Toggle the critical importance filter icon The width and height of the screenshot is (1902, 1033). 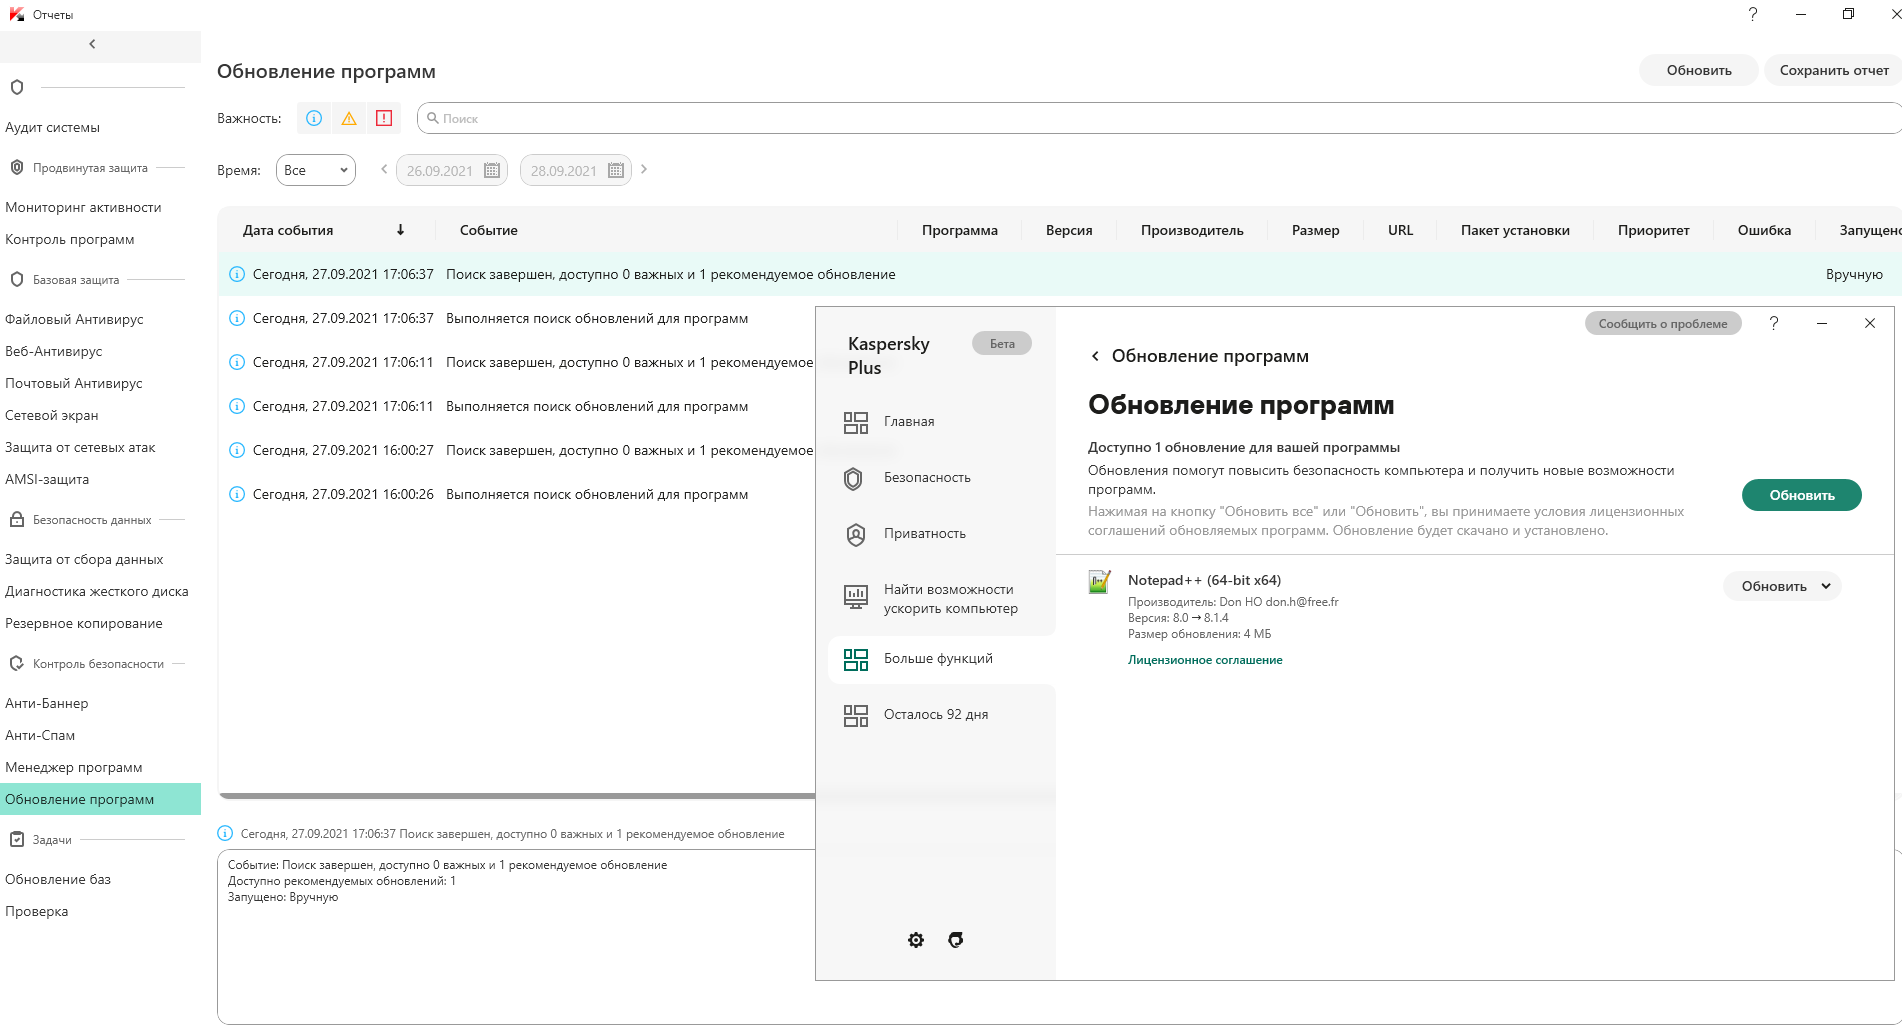(x=384, y=118)
